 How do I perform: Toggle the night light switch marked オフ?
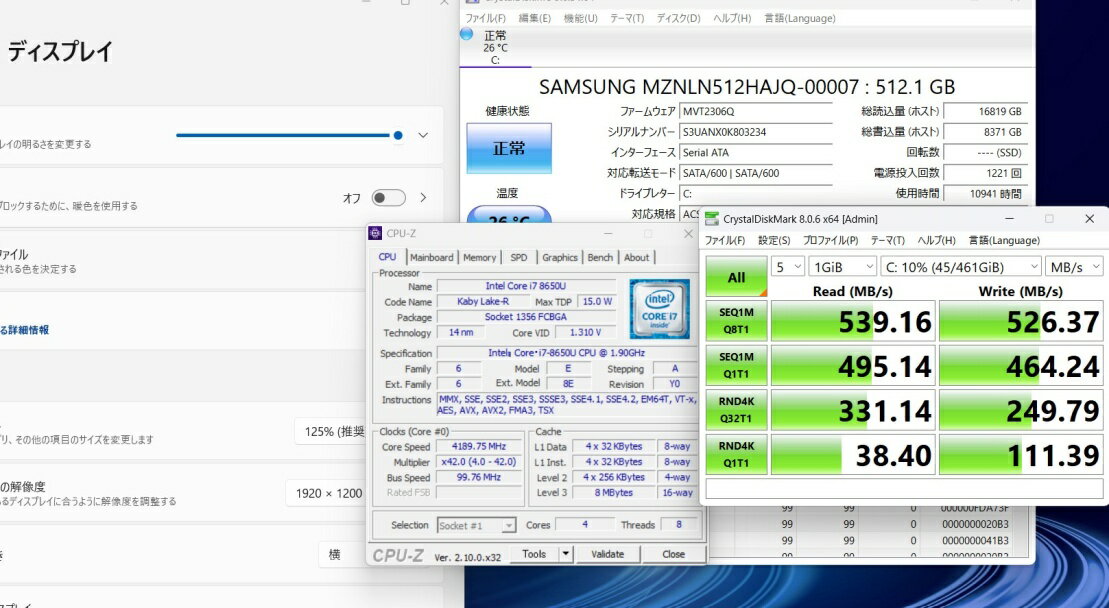388,198
